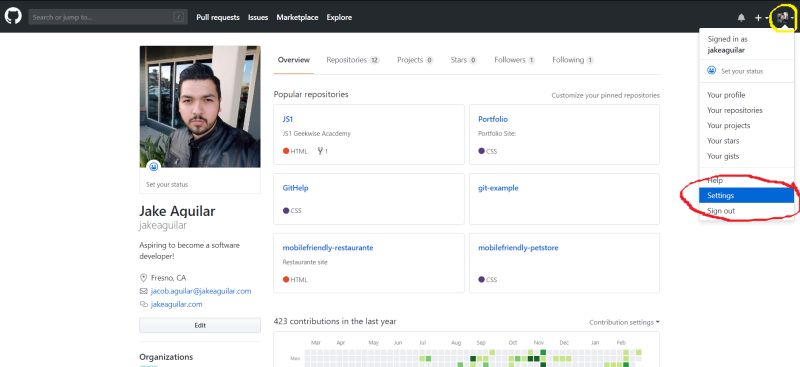Select Settings in the user menu
800x367 pixels.
[746, 195]
